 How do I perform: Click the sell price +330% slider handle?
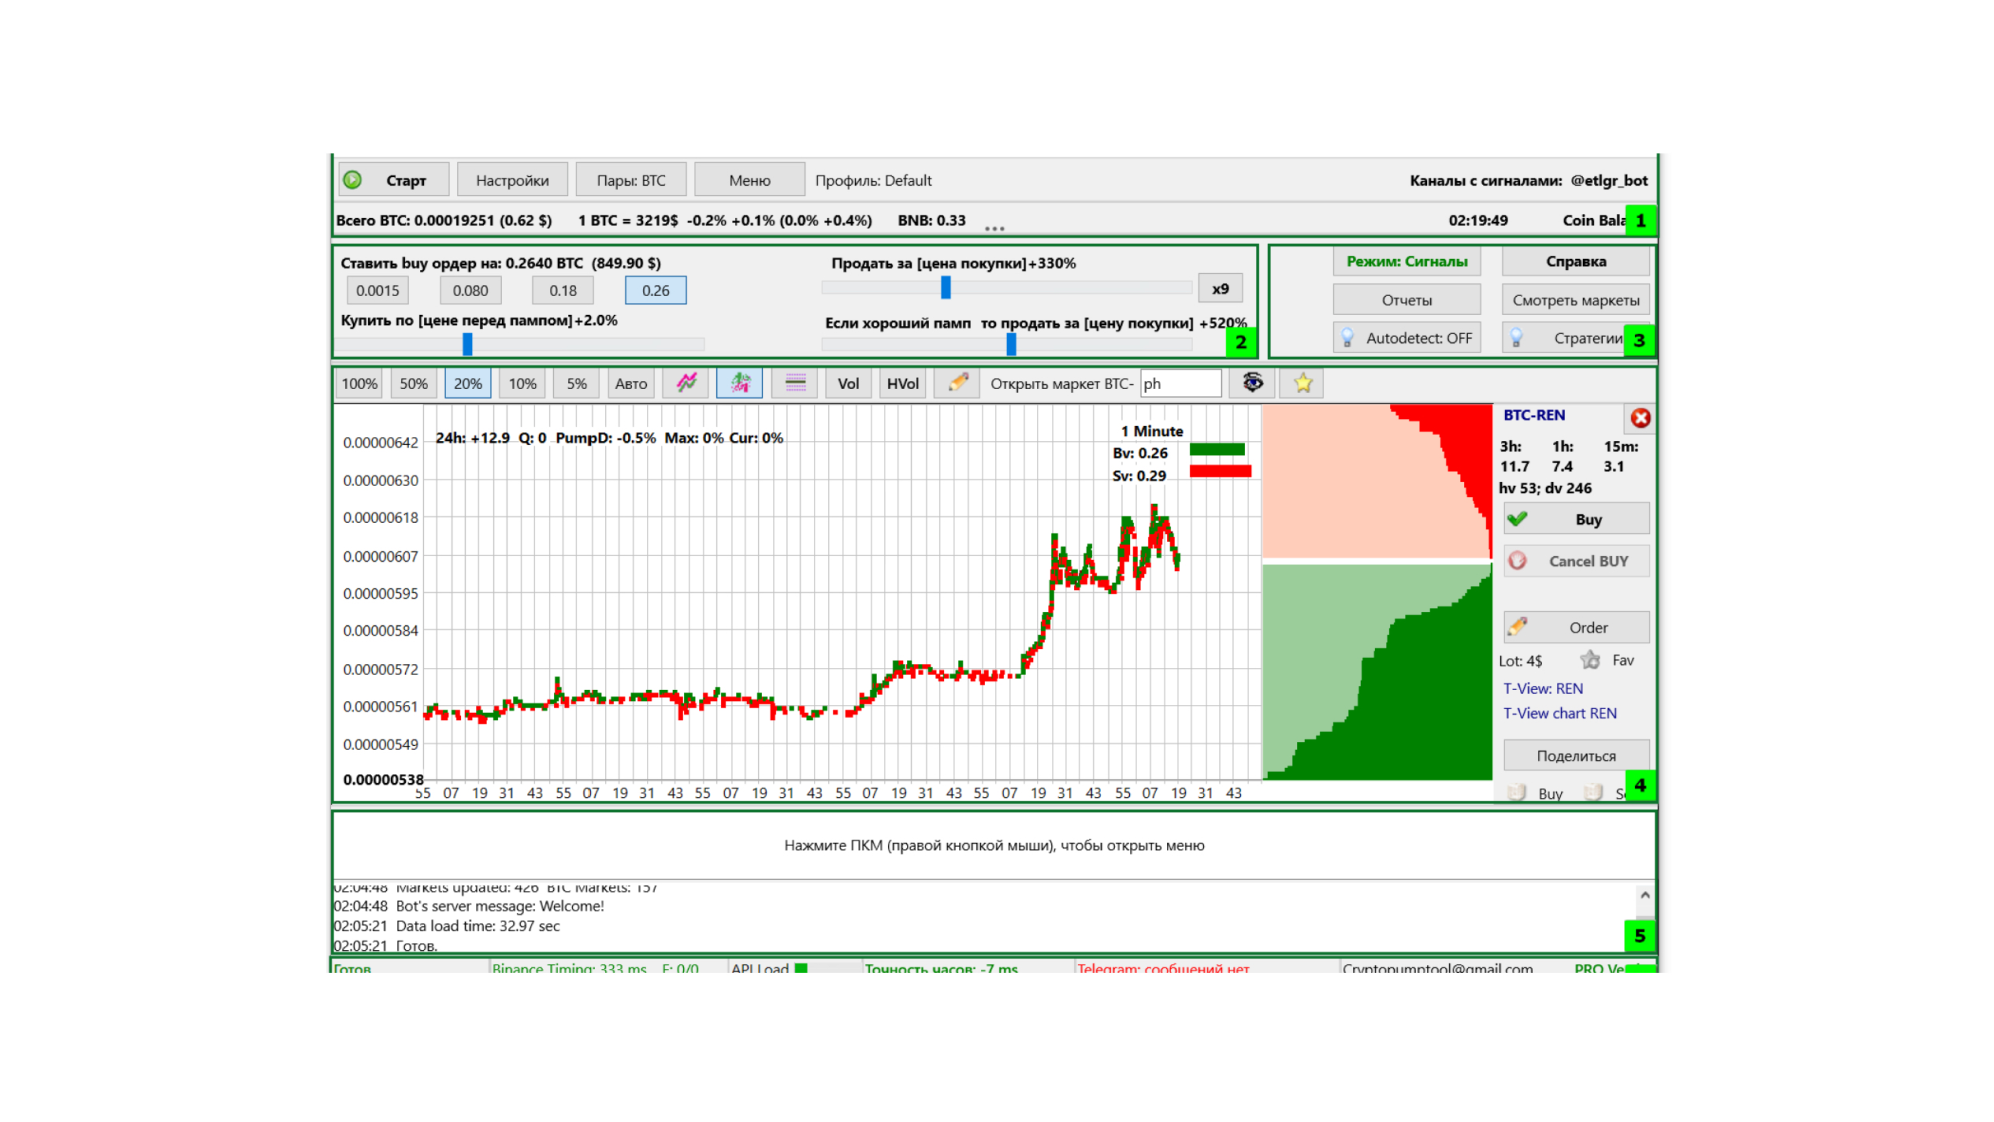tap(946, 288)
